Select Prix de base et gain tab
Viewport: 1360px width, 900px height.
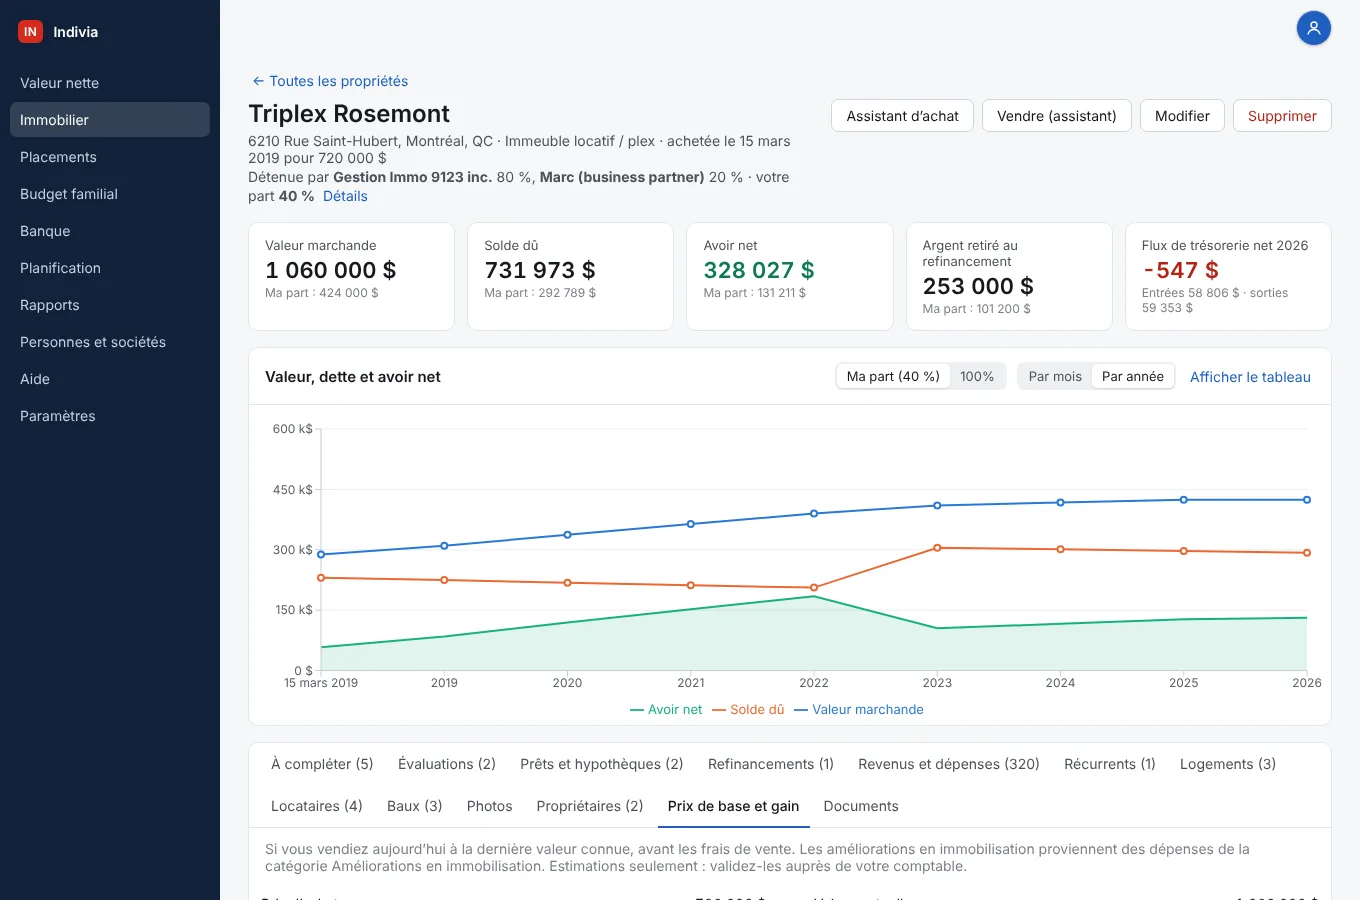tap(734, 806)
